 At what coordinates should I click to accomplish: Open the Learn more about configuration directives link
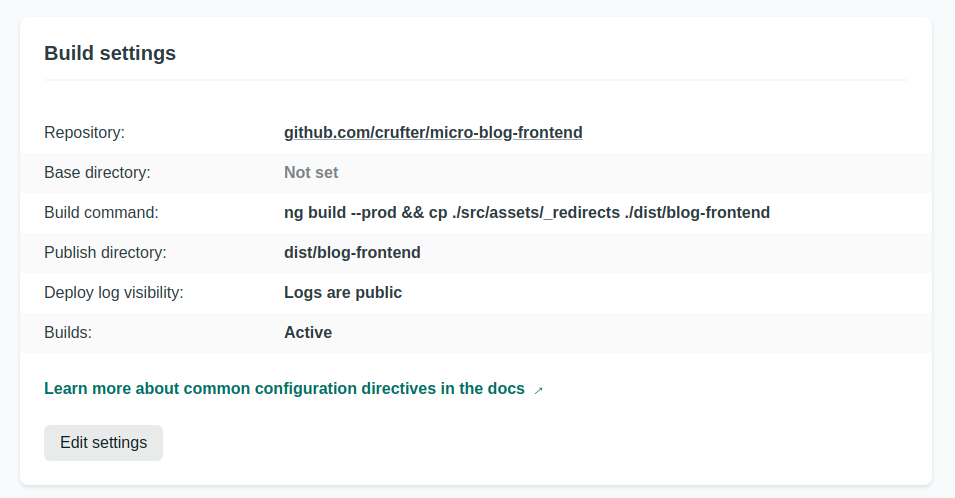[x=284, y=389]
